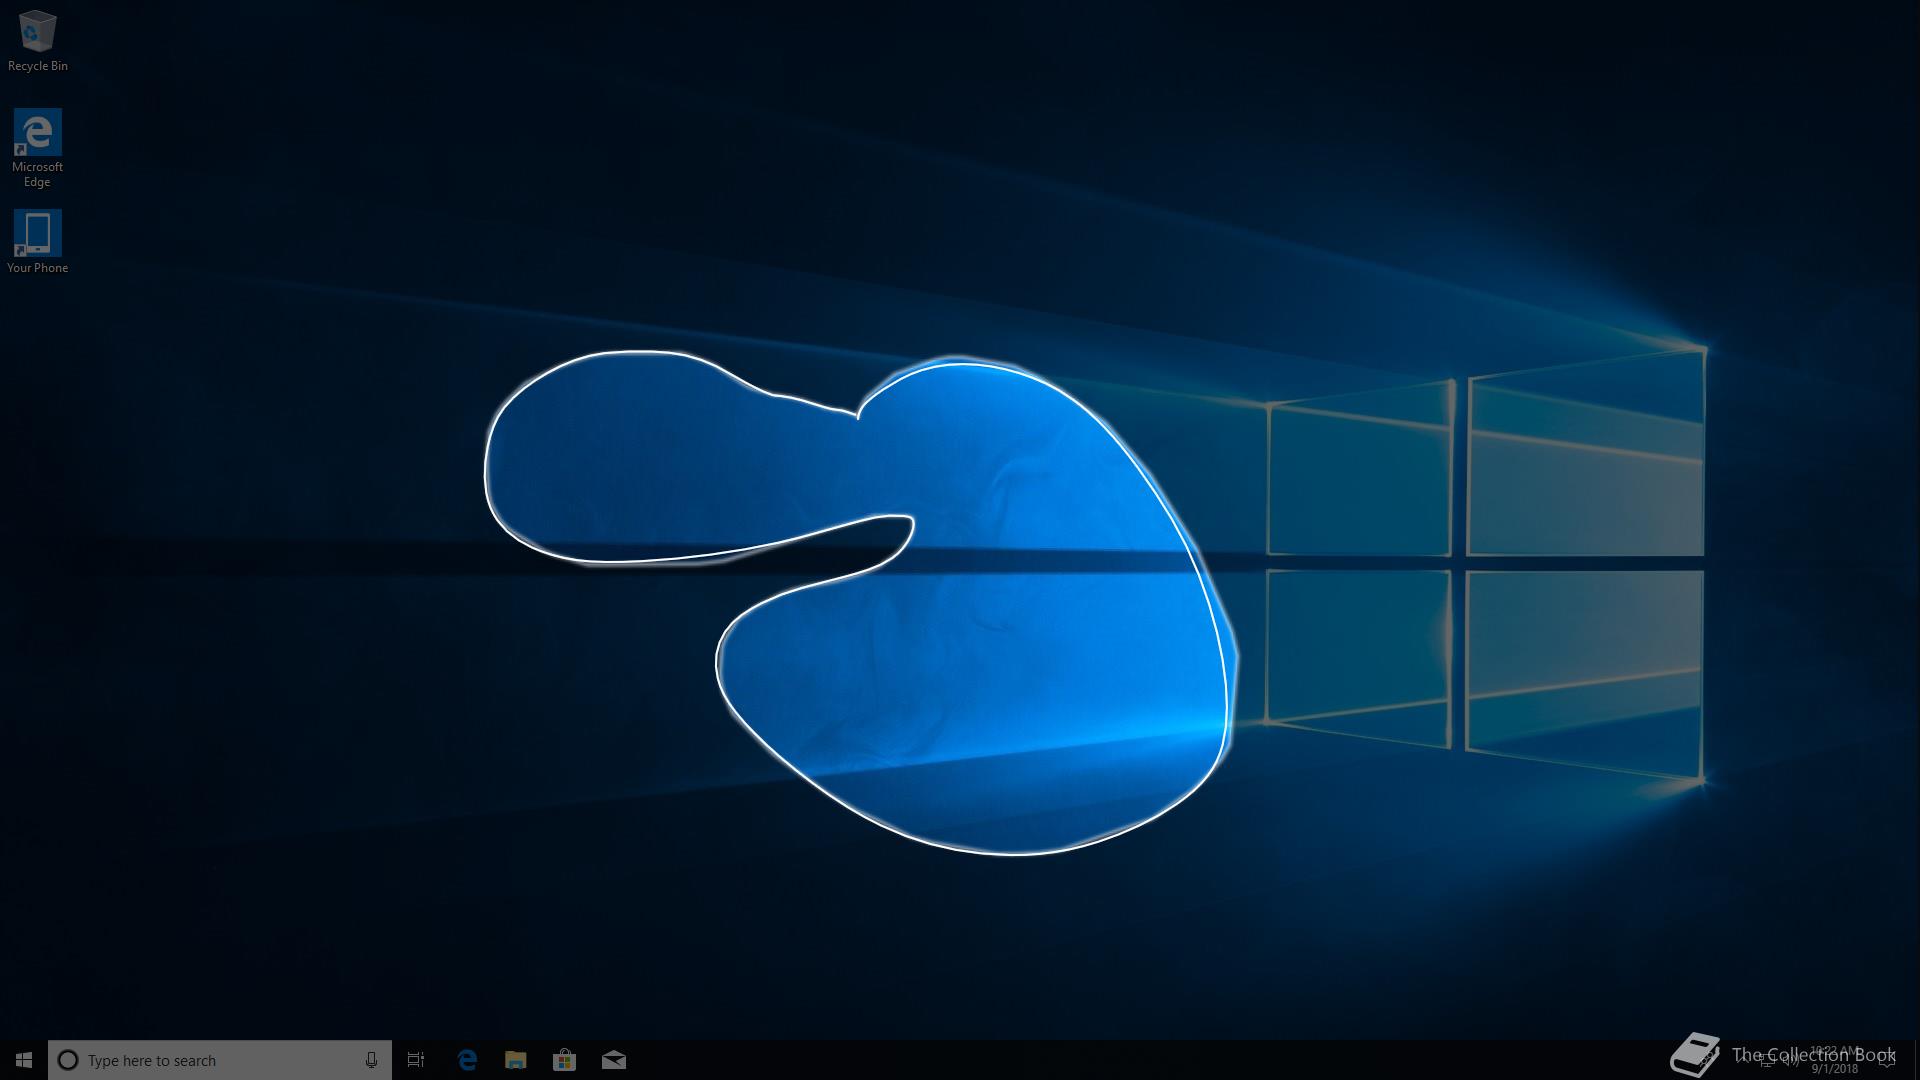Click the Cortana circle in search box
Screen dimensions: 1920x1080
tap(68, 1060)
